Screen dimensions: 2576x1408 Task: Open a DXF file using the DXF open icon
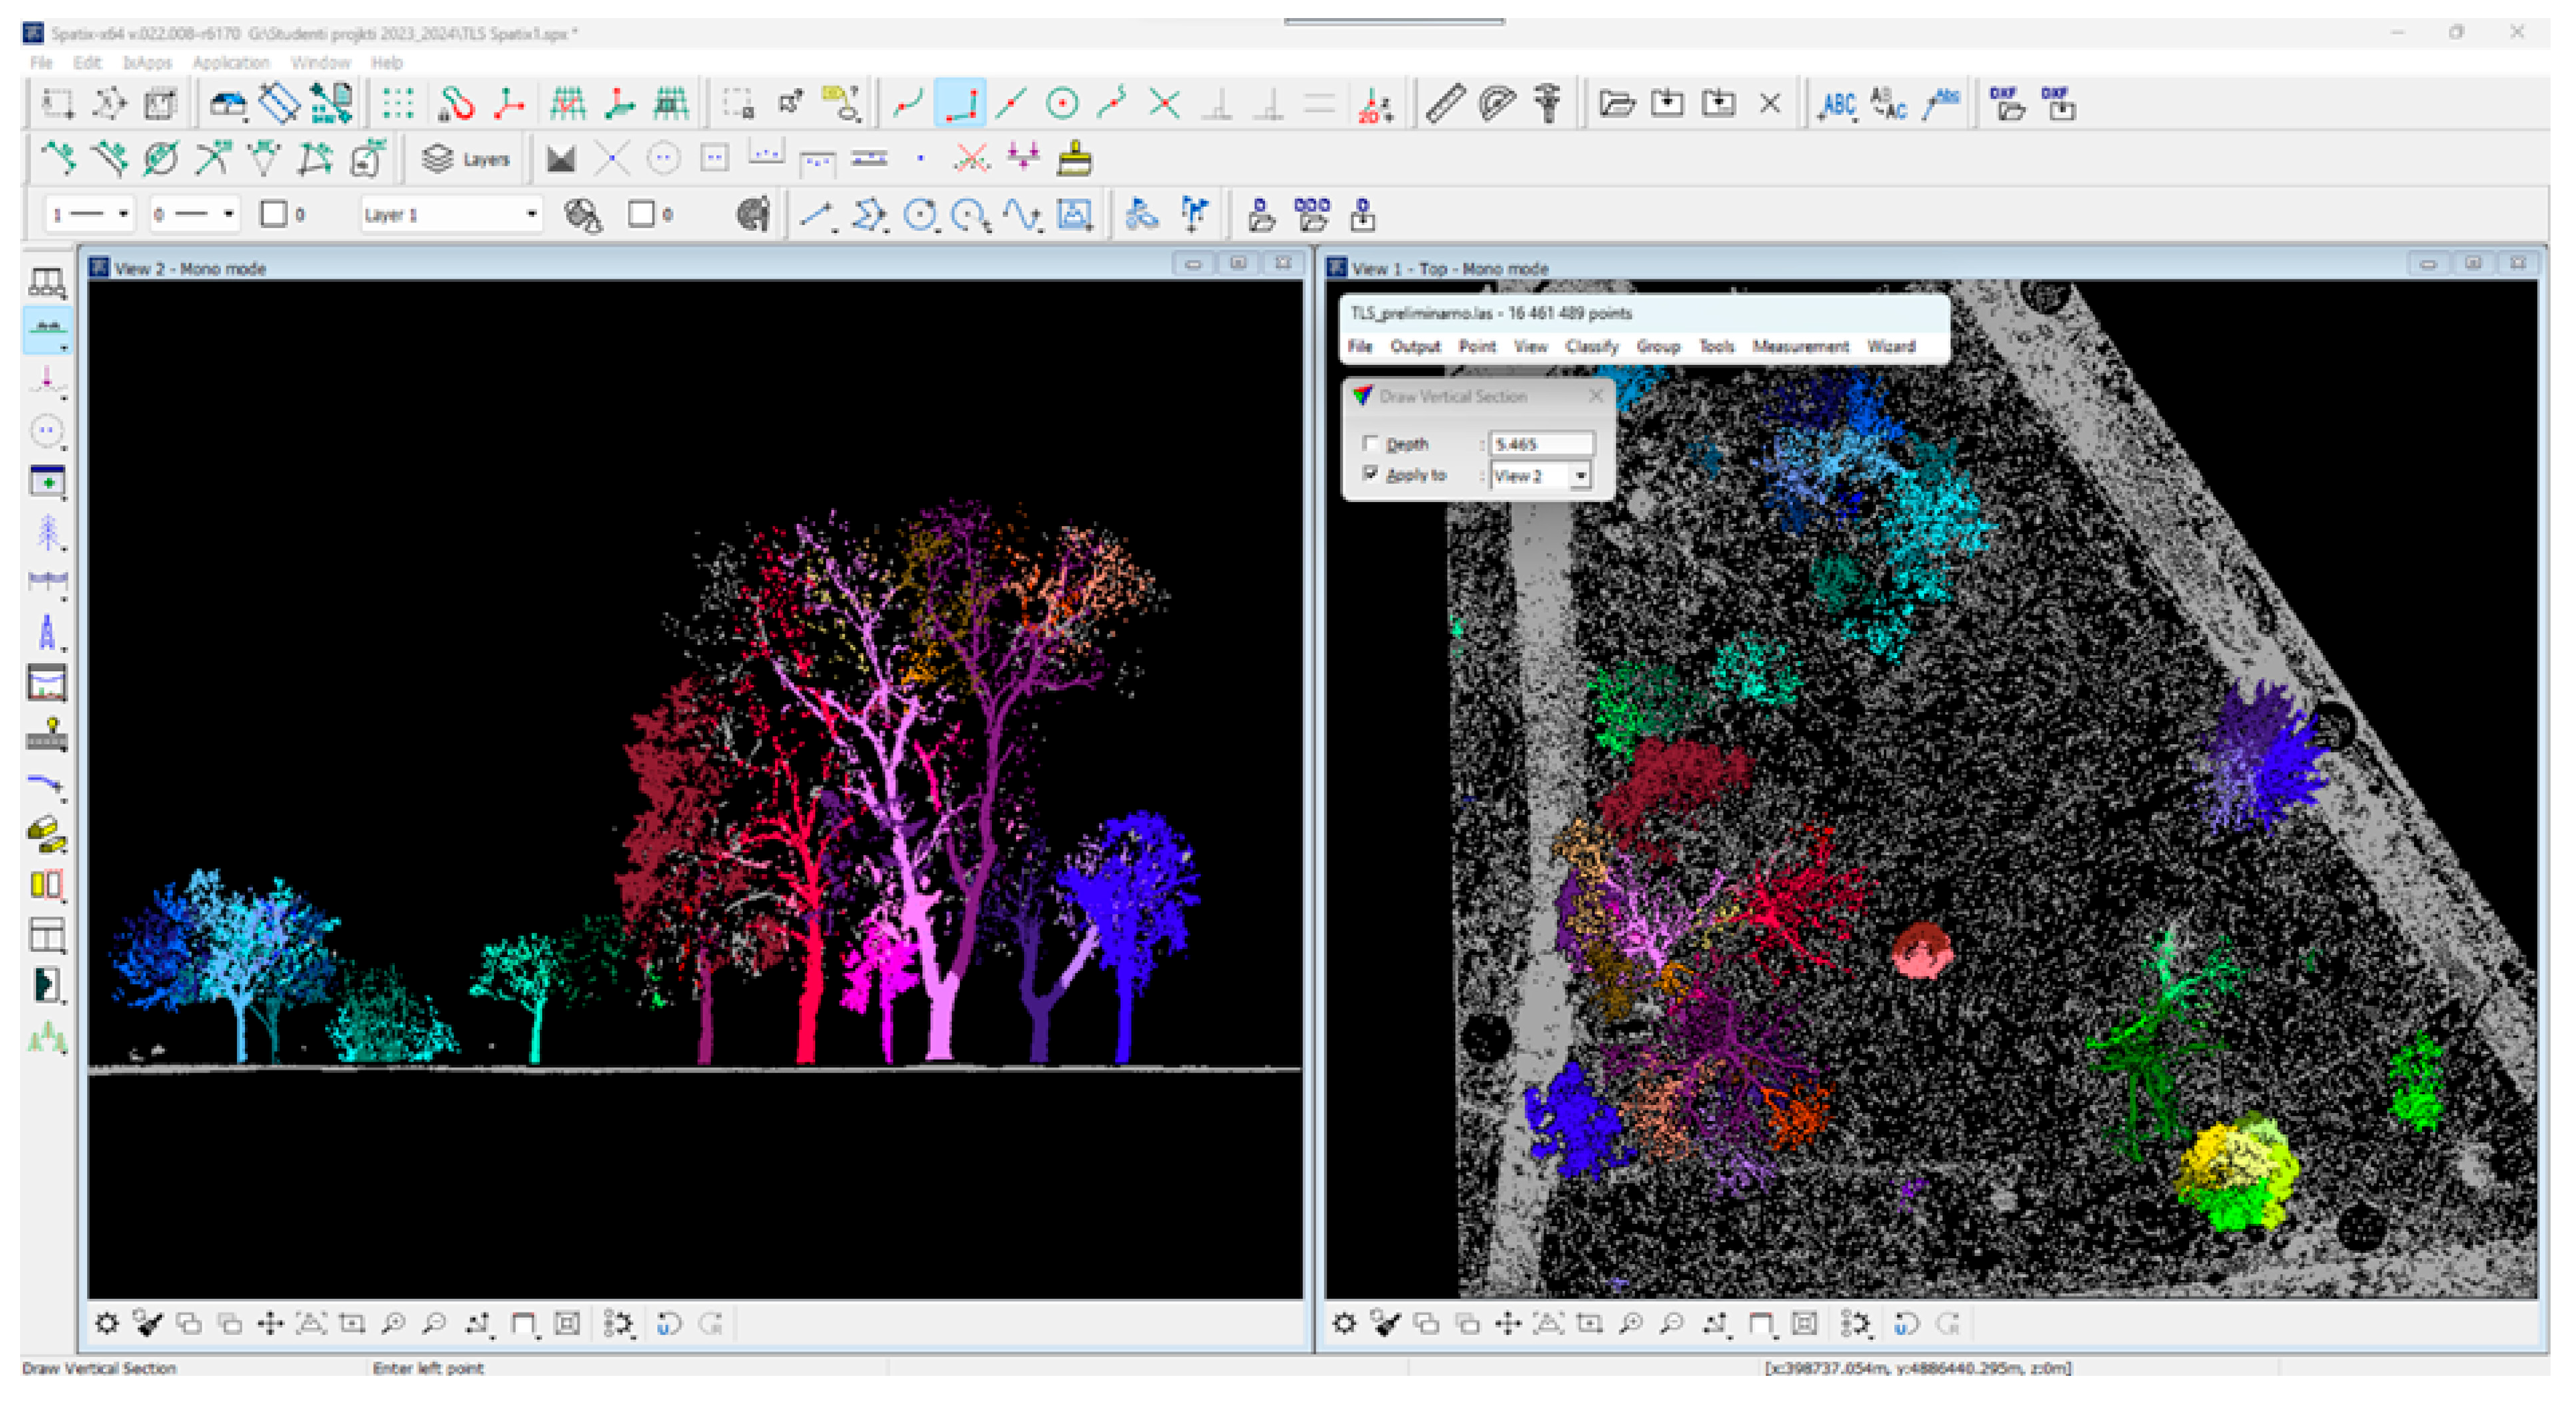(2008, 104)
